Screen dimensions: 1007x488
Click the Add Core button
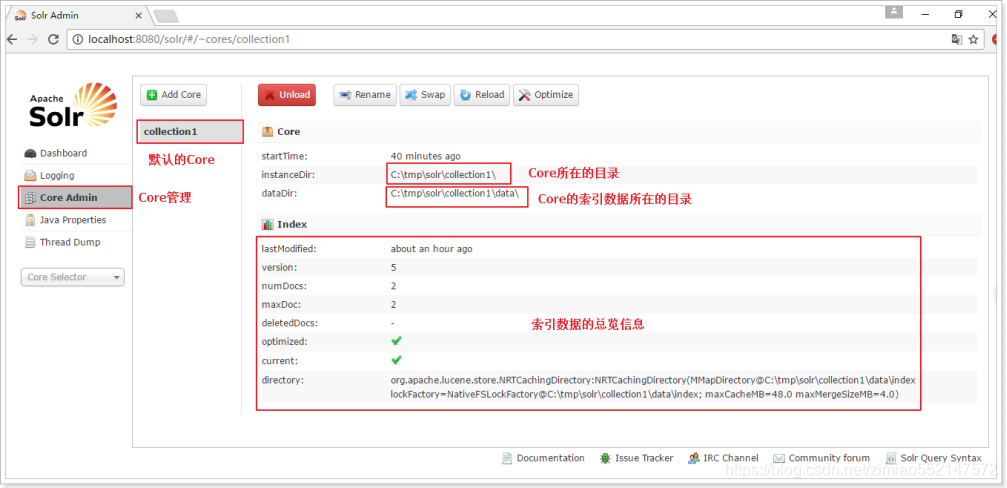(174, 95)
